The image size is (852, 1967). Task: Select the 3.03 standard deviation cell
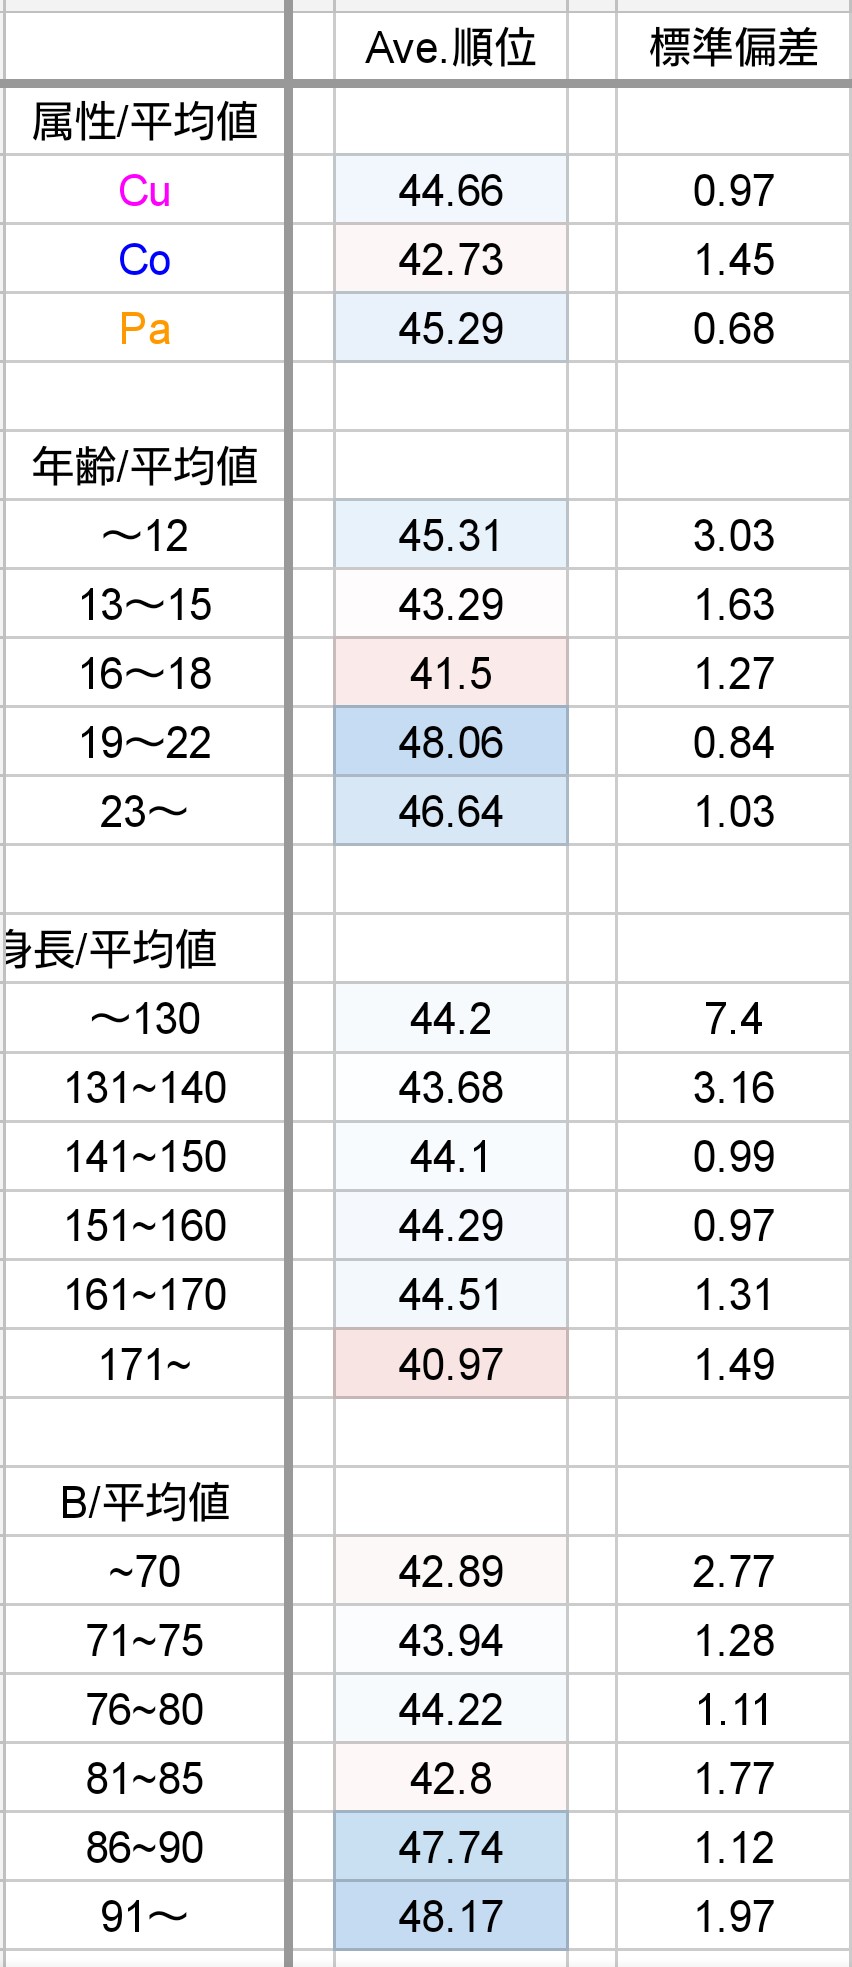733,536
